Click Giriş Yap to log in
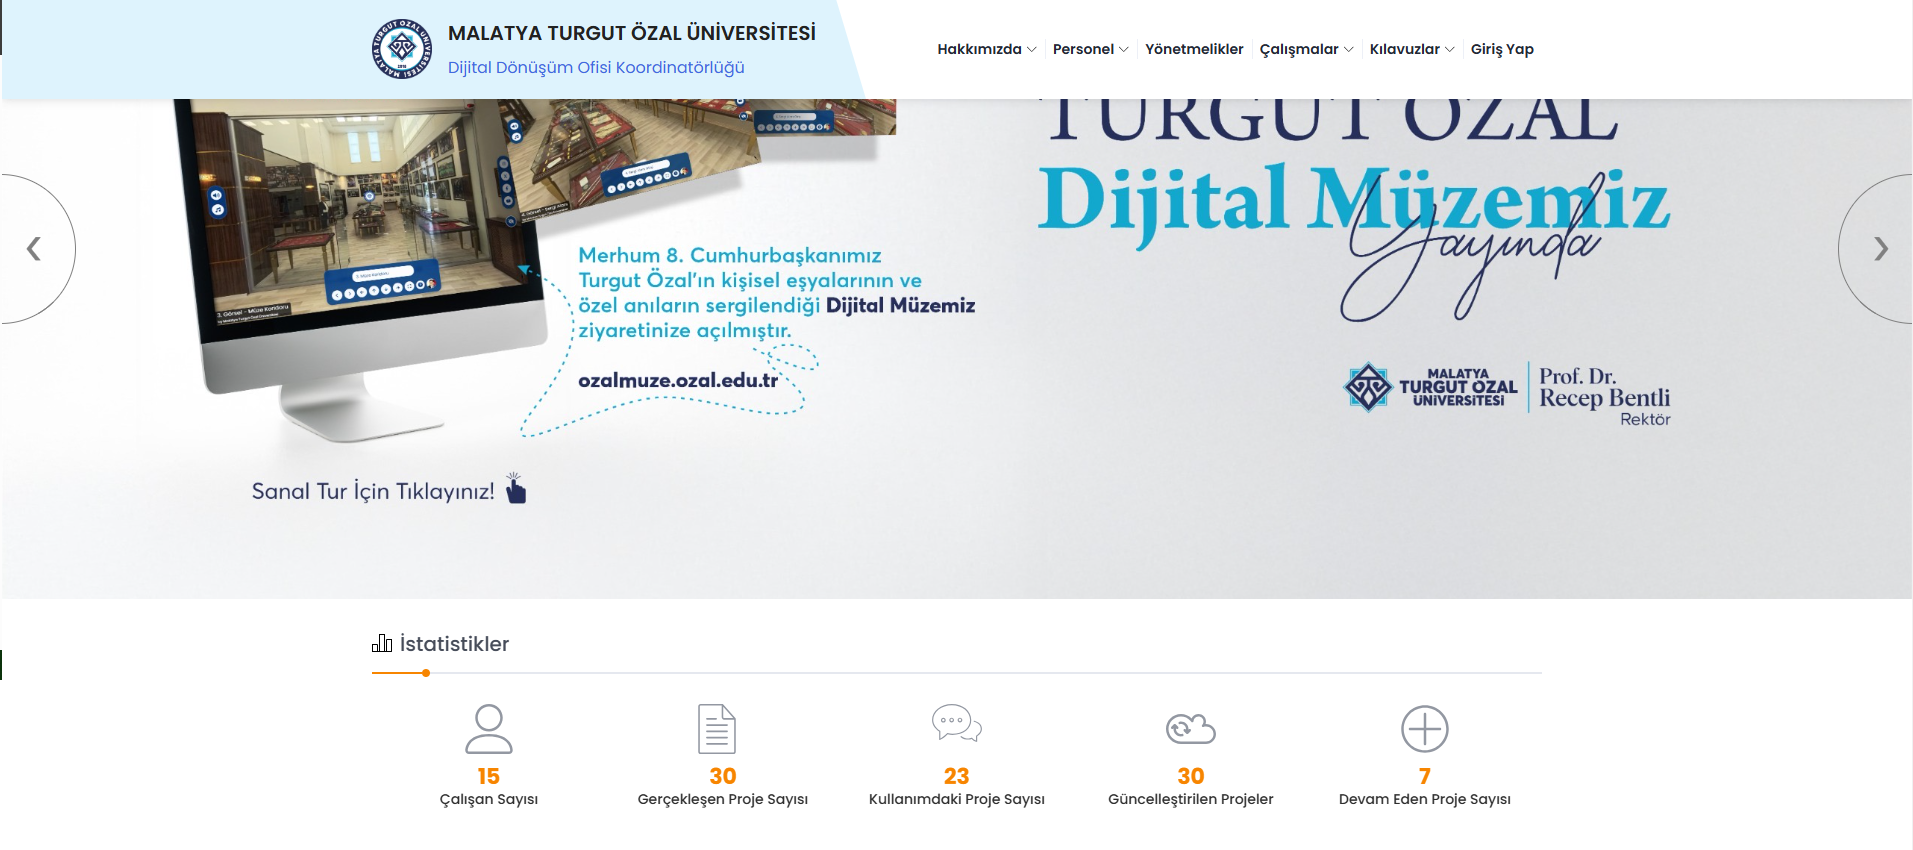The height and width of the screenshot is (850, 1913). (x=1502, y=49)
